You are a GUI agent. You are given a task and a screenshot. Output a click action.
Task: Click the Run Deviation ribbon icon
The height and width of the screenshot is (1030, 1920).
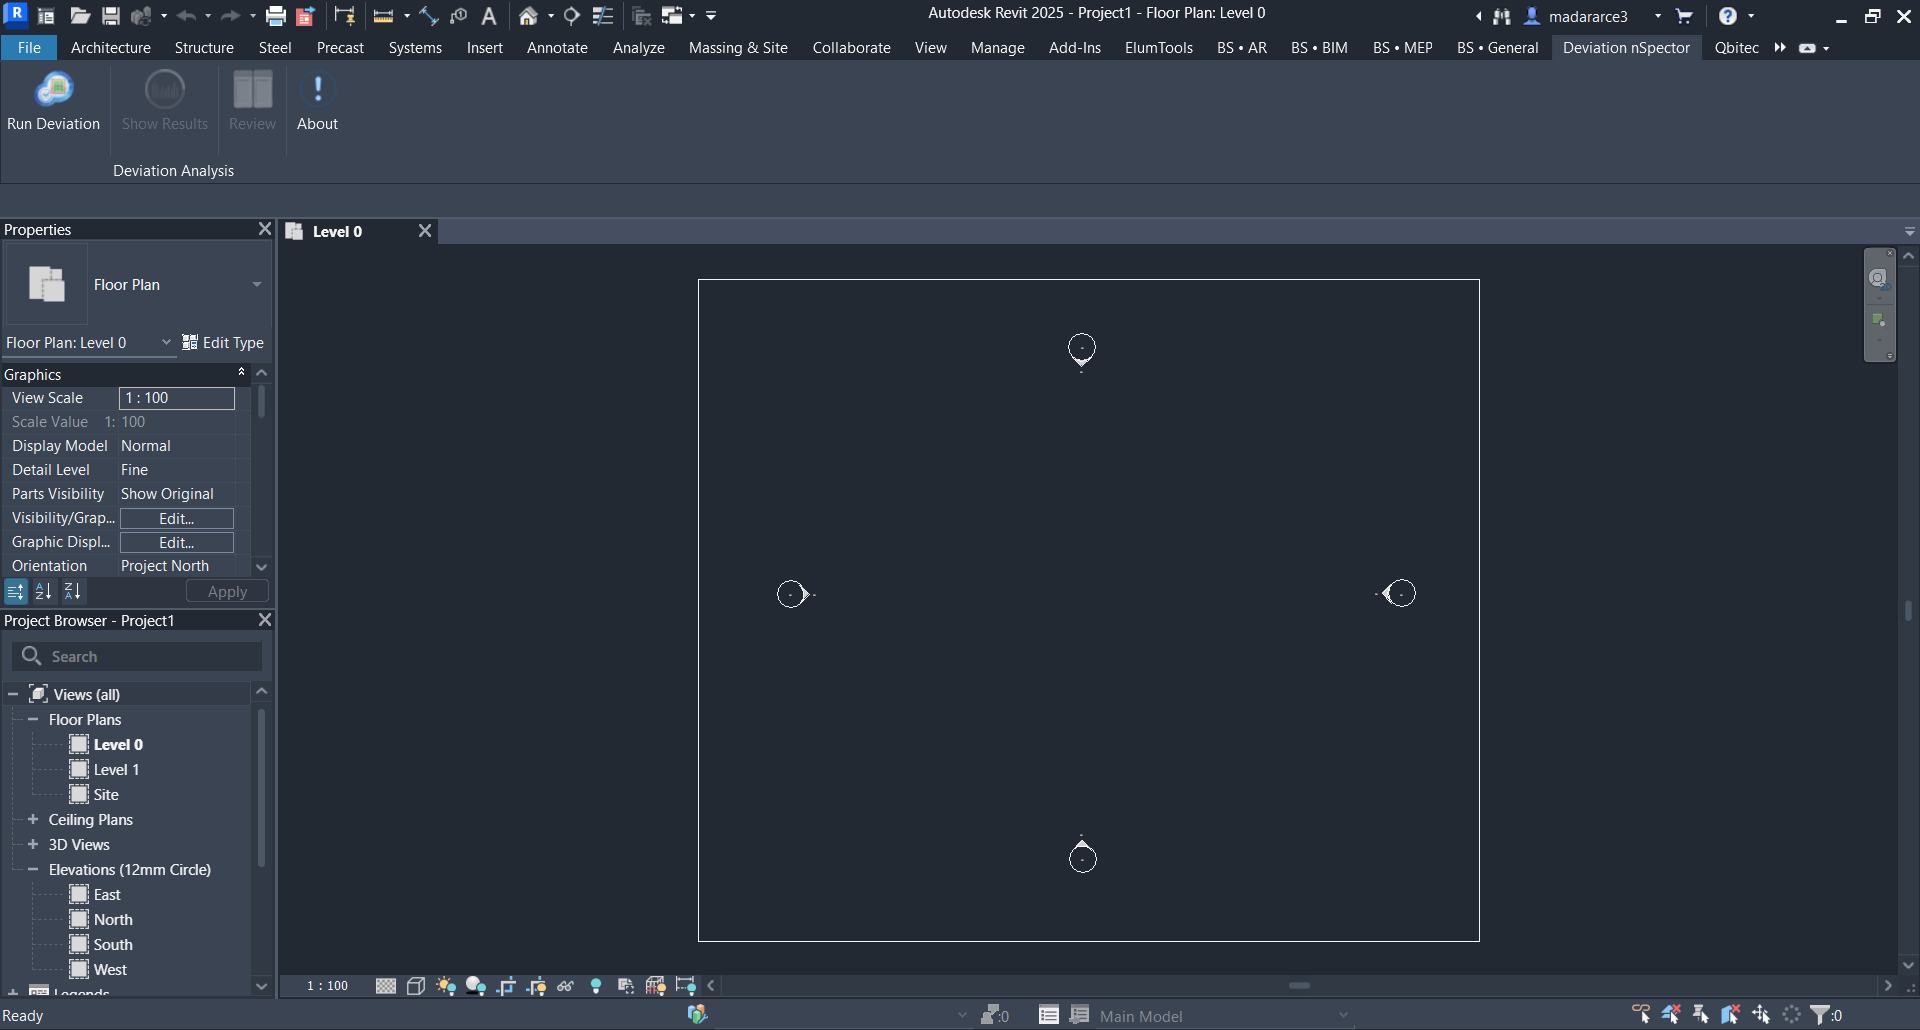coord(54,90)
